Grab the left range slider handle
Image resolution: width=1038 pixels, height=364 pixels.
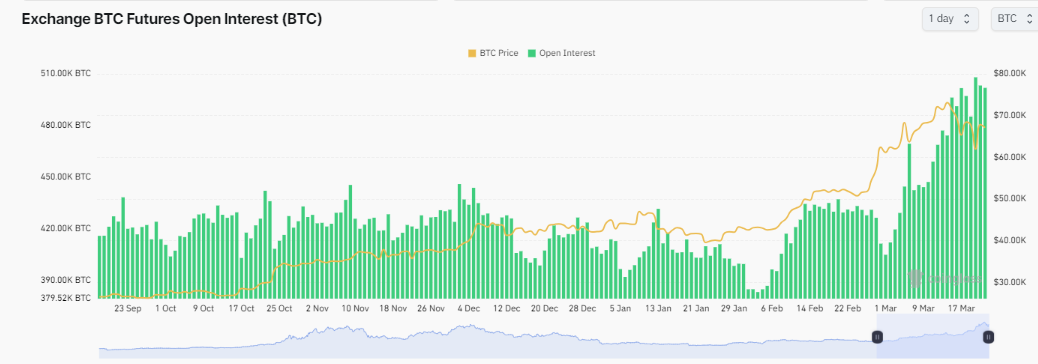[x=877, y=337]
